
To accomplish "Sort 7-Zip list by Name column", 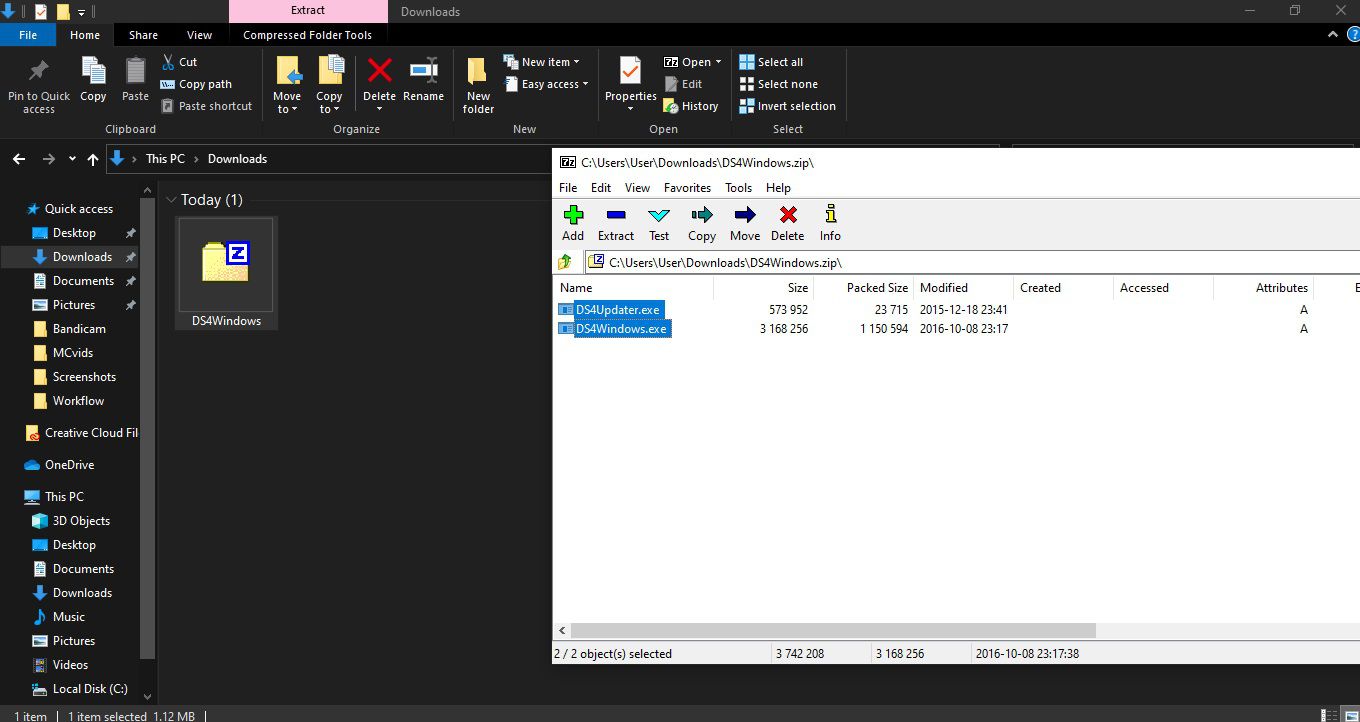I will click(634, 288).
